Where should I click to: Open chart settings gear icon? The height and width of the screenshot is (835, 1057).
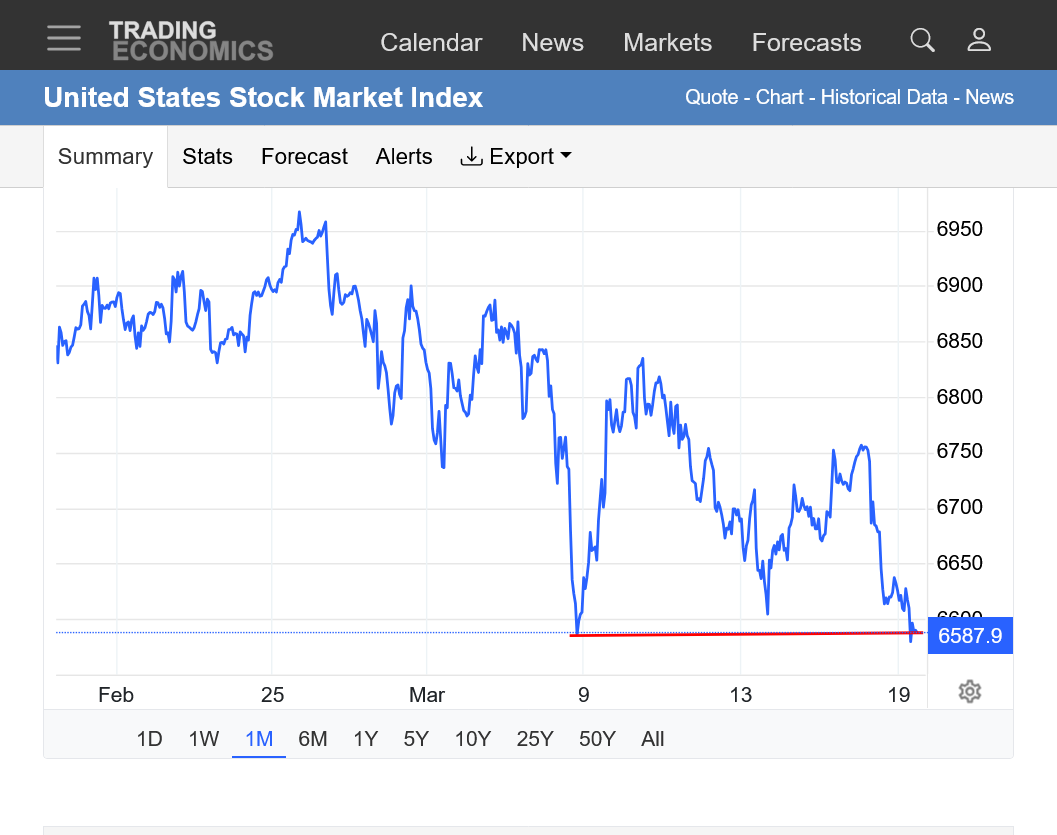pos(968,691)
